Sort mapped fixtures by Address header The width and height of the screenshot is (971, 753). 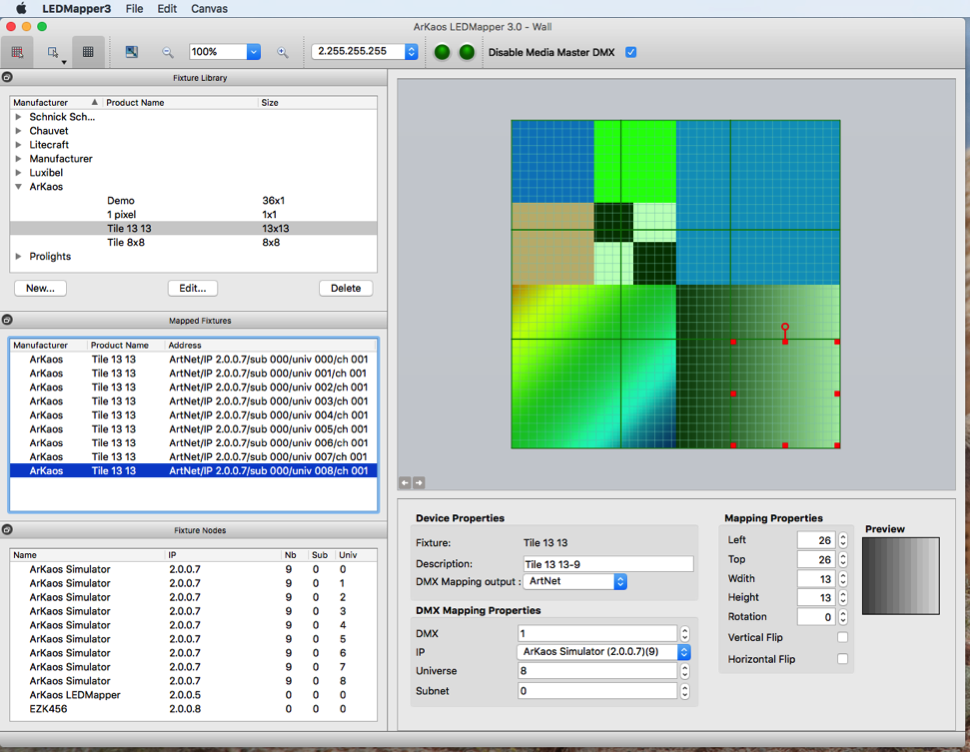pyautogui.click(x=271, y=345)
